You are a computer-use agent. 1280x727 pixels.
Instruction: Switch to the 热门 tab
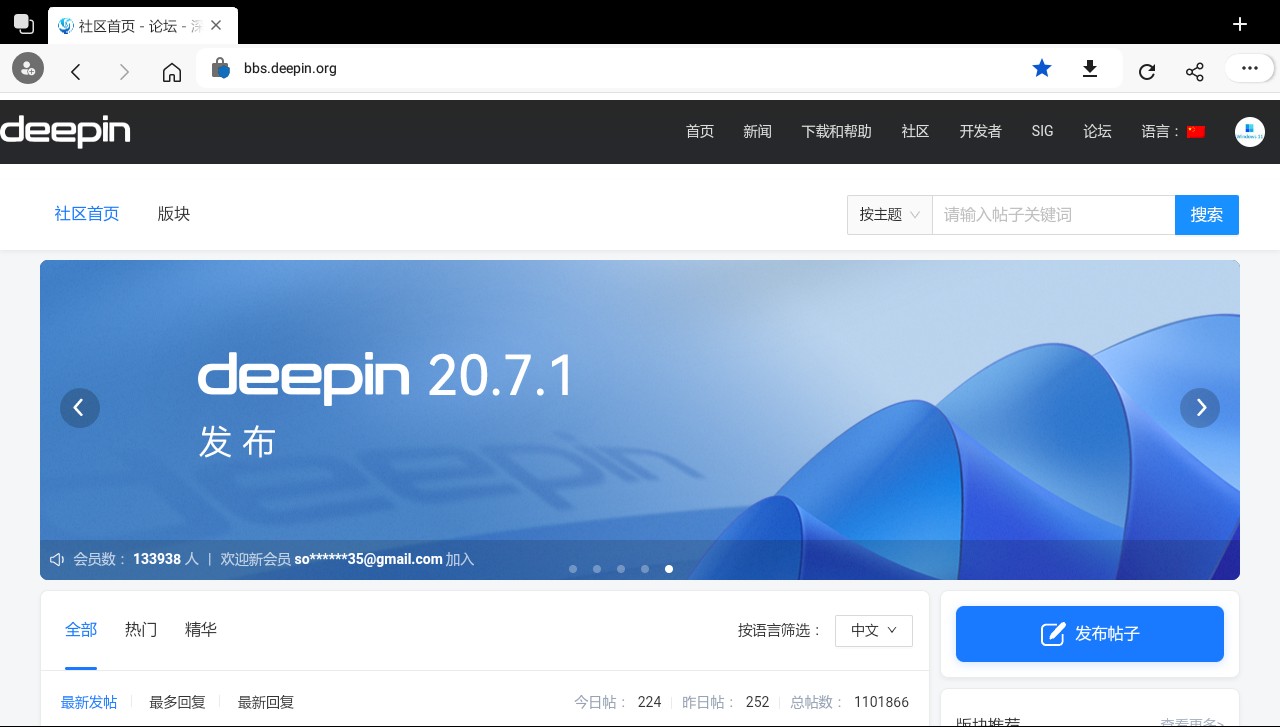(141, 630)
